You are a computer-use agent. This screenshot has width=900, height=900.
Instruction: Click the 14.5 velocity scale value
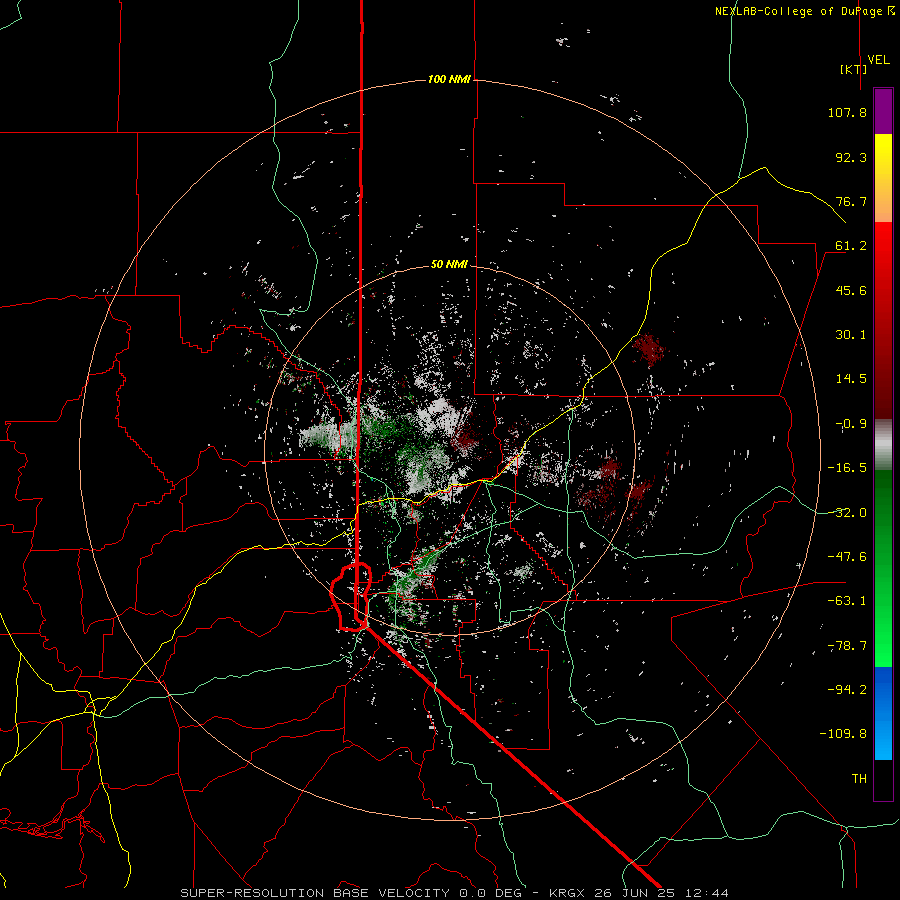pos(851,379)
